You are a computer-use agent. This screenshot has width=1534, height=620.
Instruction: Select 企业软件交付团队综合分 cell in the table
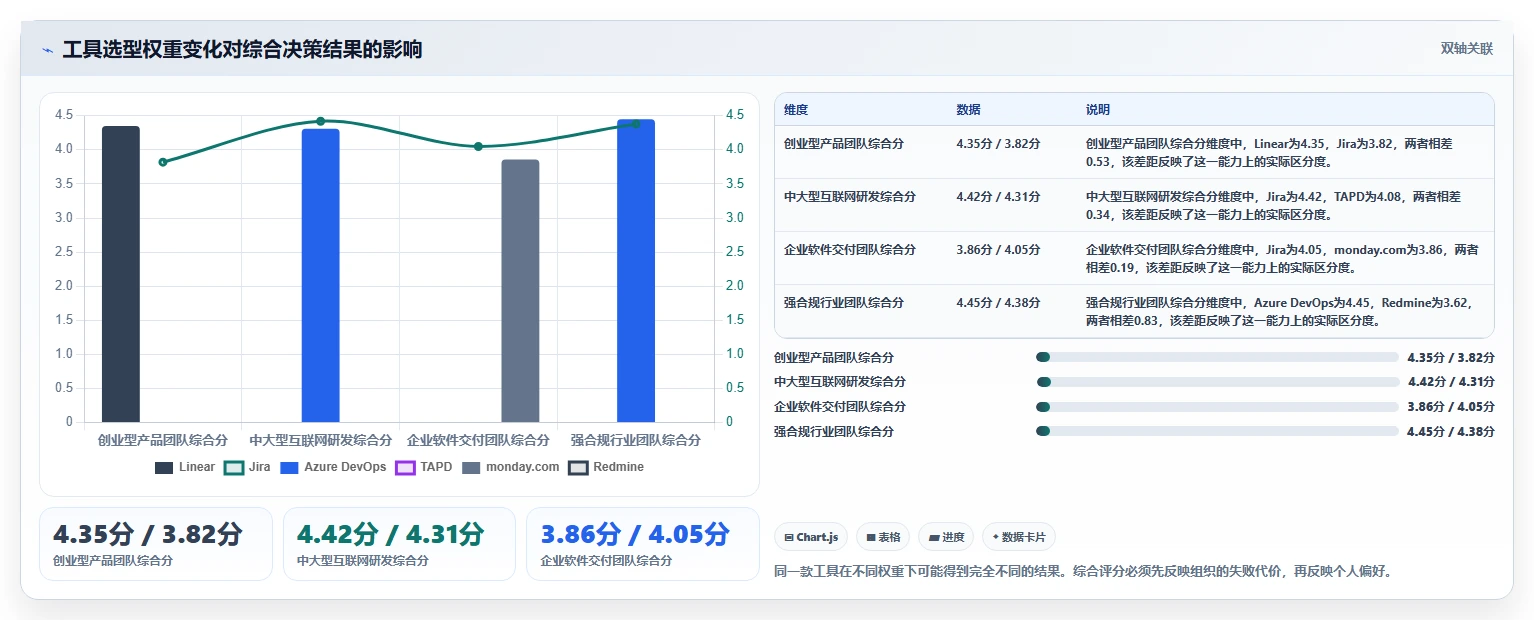click(850, 250)
